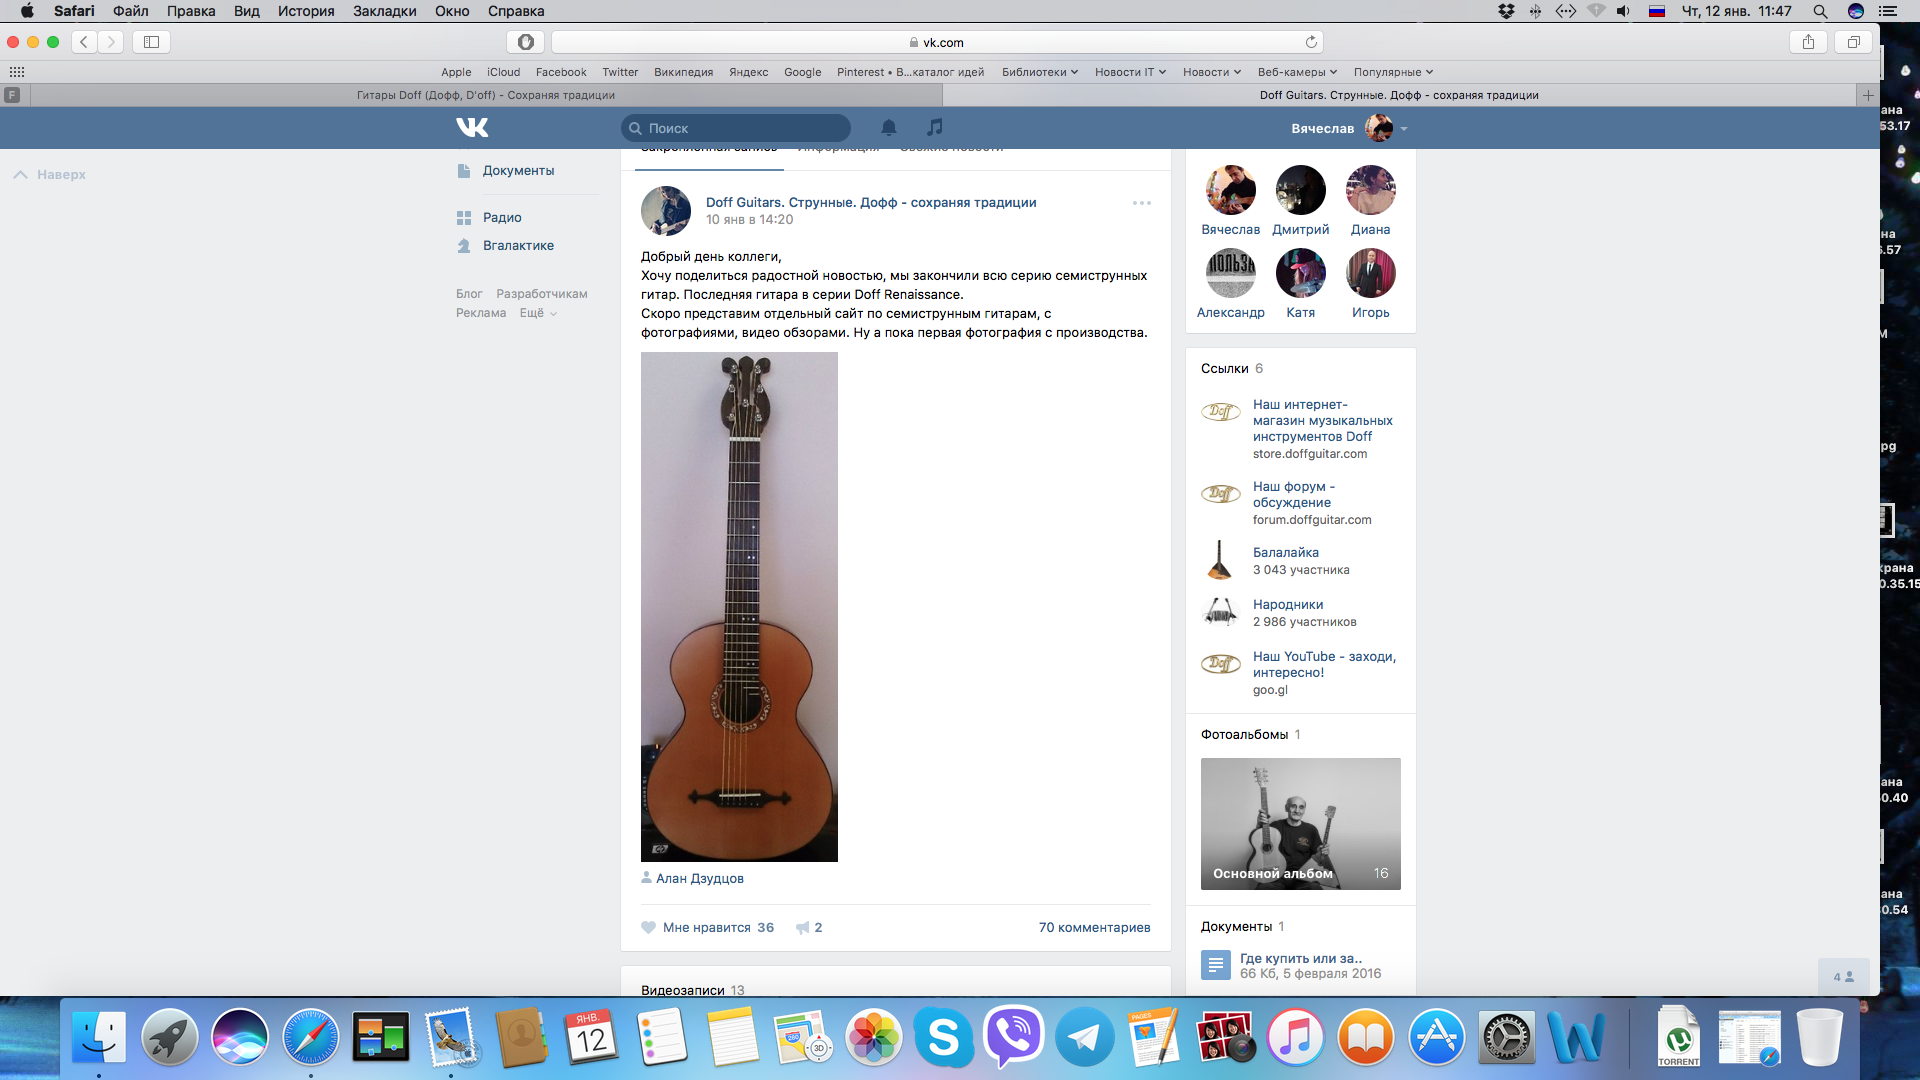Open the VK music note icon
Screen dimensions: 1920x1080
coord(934,127)
